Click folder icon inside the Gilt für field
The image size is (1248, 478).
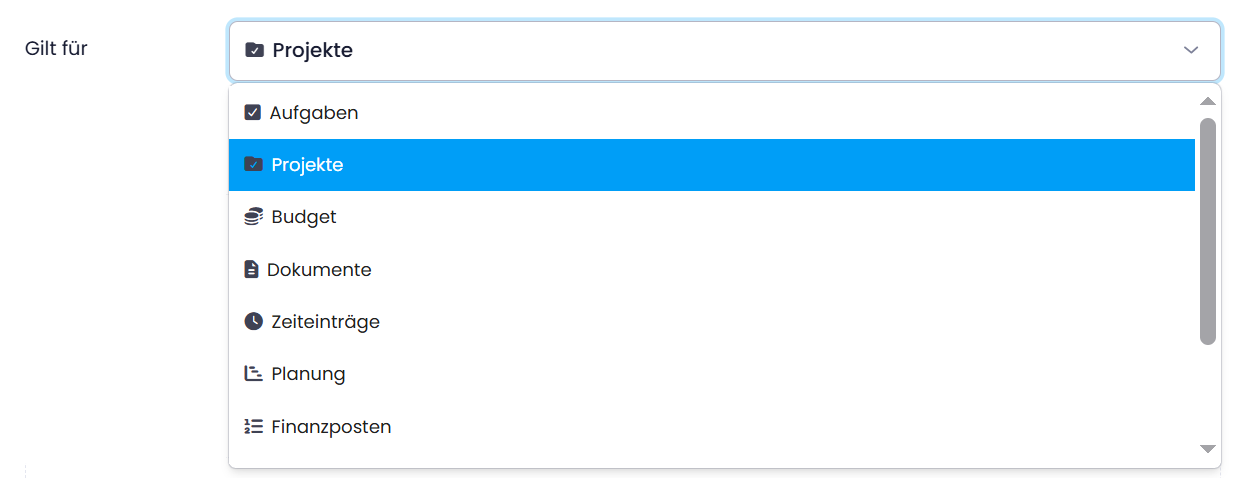tap(254, 50)
